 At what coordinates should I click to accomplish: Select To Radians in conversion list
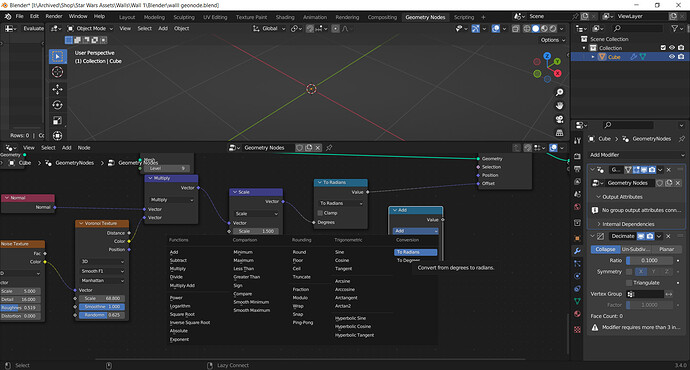(415, 252)
